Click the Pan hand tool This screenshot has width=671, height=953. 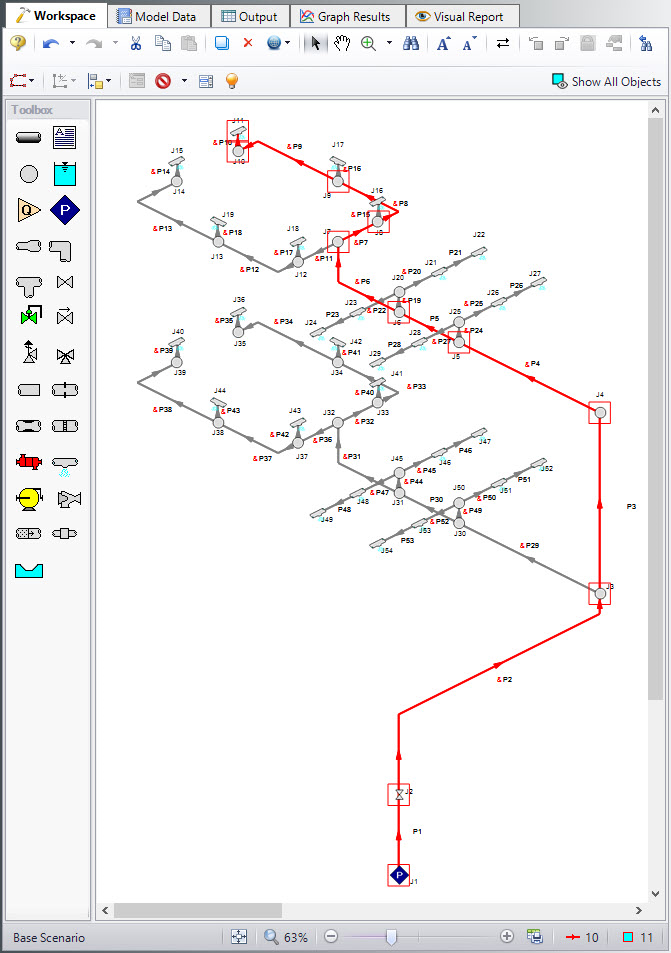(341, 43)
